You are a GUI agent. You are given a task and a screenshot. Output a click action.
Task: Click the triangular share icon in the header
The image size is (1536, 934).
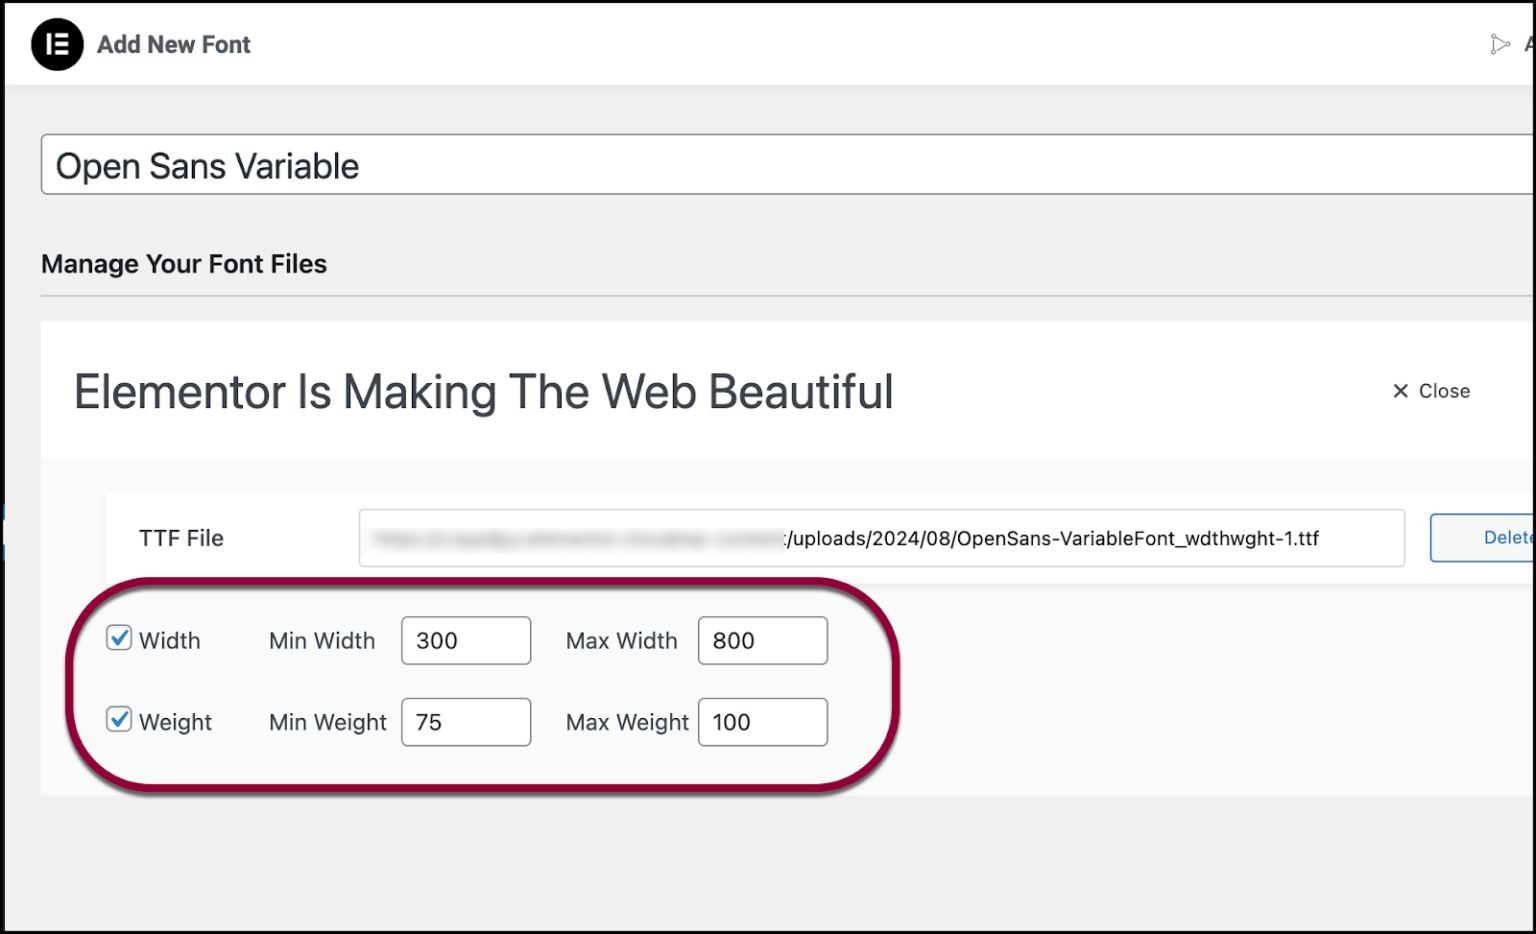(x=1500, y=44)
